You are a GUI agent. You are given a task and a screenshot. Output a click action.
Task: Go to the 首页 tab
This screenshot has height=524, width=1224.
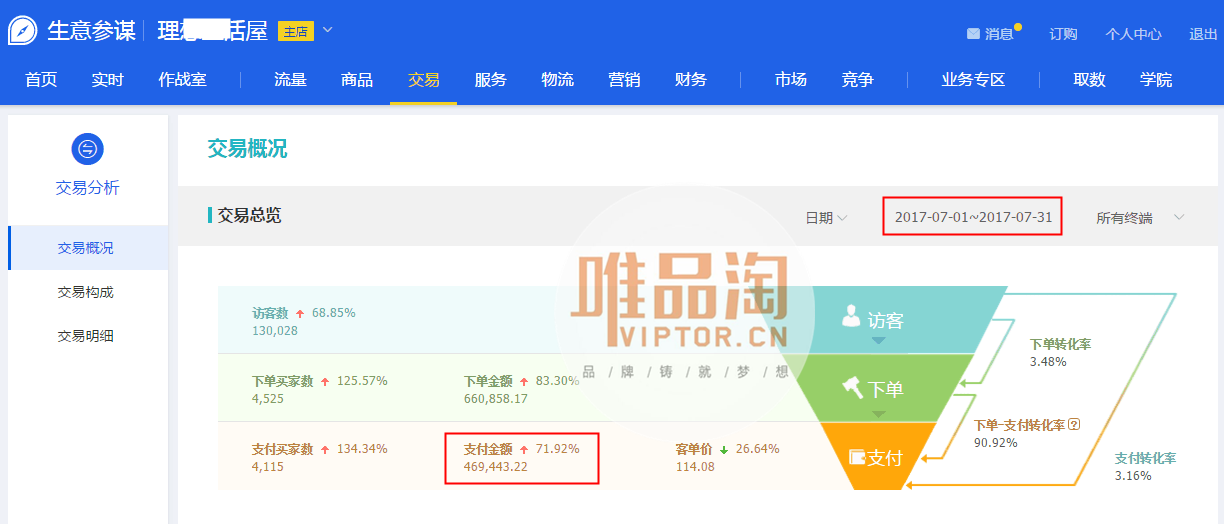41,80
